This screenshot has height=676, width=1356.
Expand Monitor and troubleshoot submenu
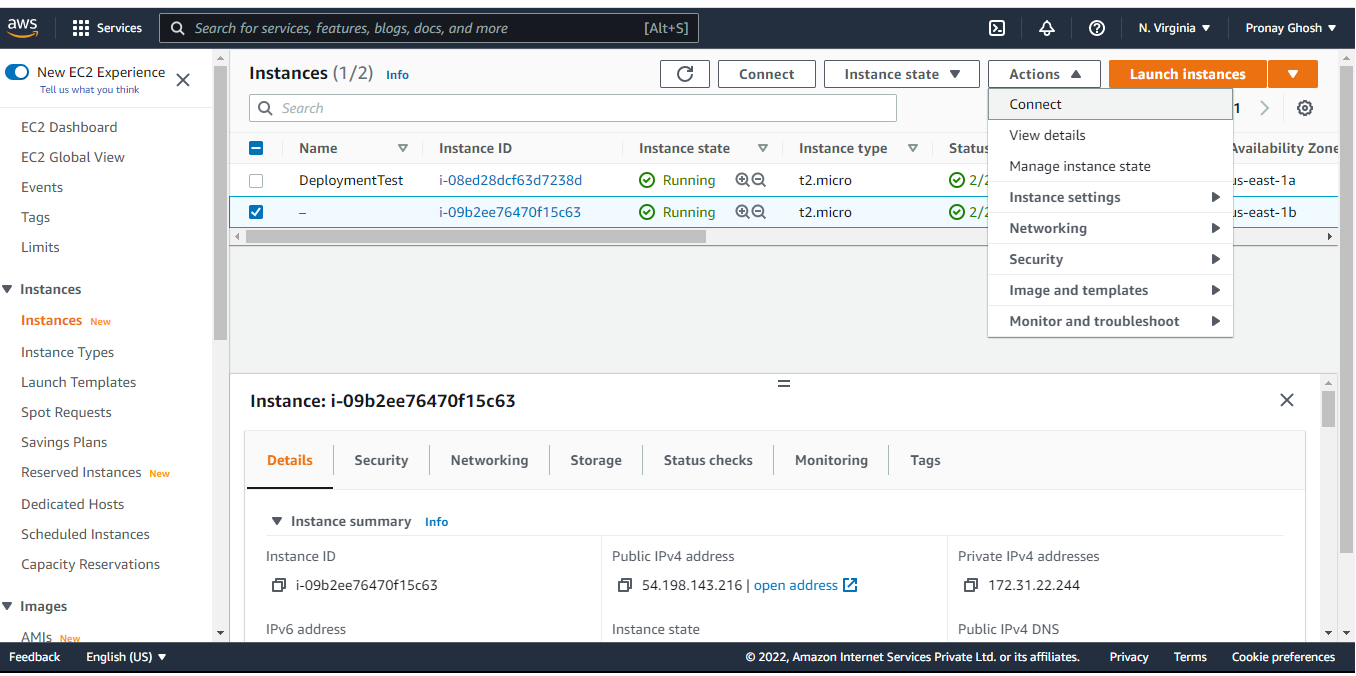pos(1110,321)
